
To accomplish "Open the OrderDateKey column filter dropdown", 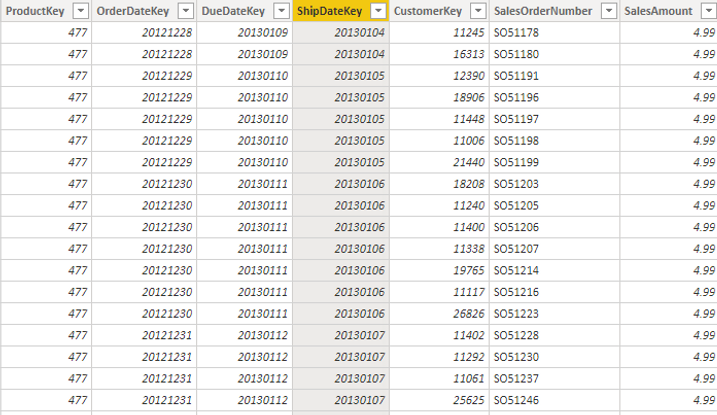I will (186, 11).
